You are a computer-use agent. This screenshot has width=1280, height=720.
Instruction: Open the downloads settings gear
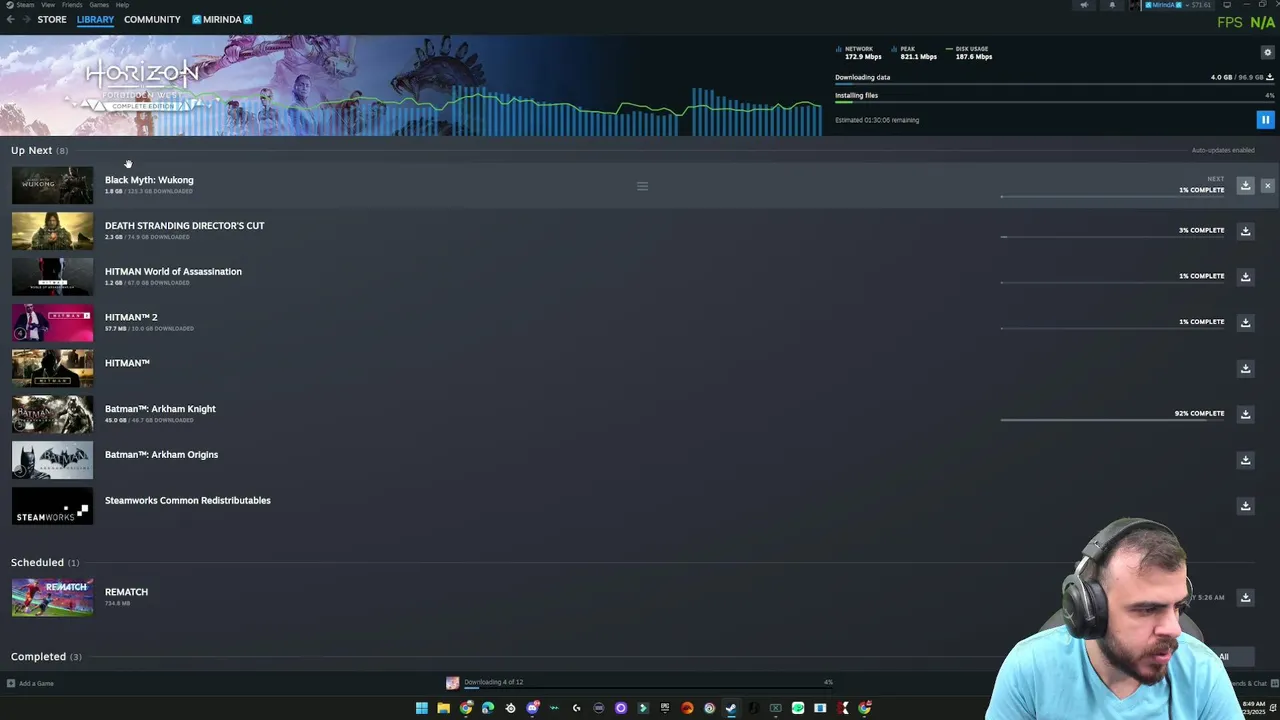[1267, 52]
